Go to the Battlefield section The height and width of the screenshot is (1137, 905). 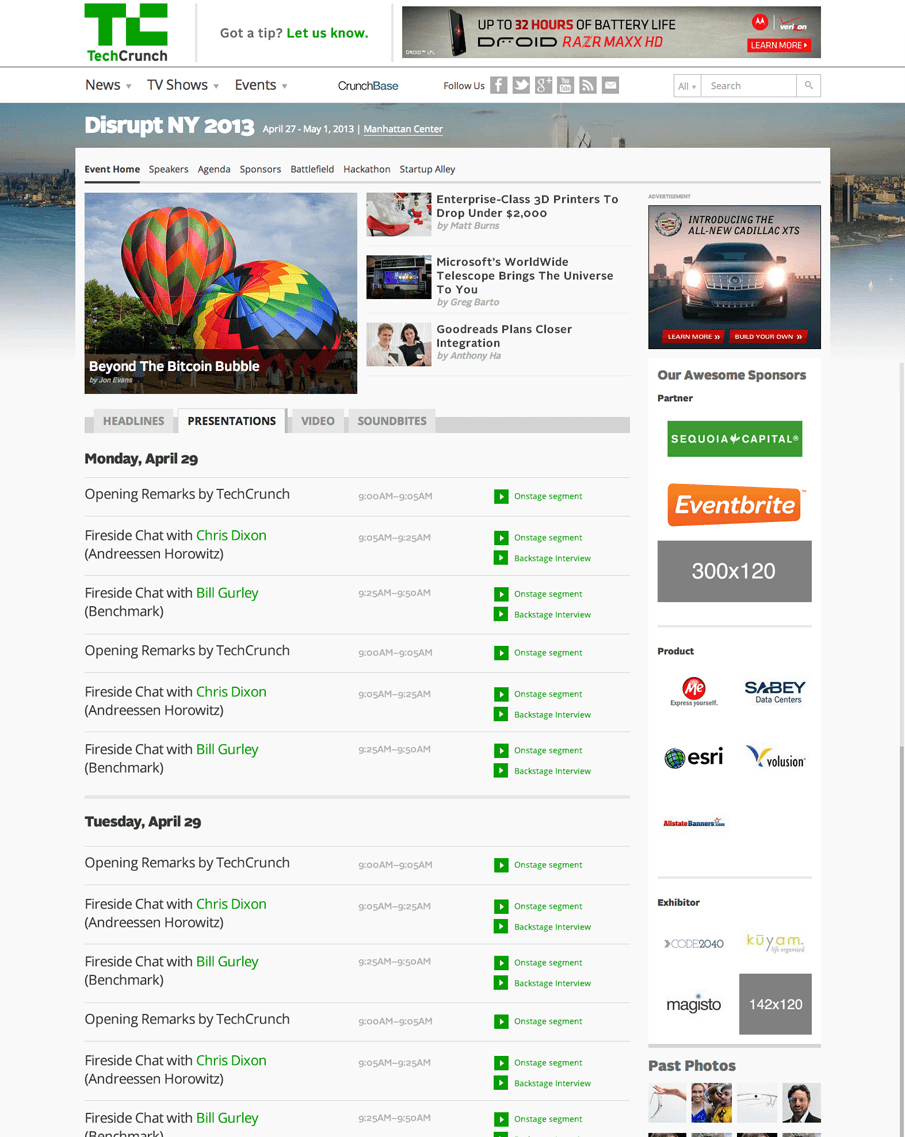pyautogui.click(x=312, y=169)
